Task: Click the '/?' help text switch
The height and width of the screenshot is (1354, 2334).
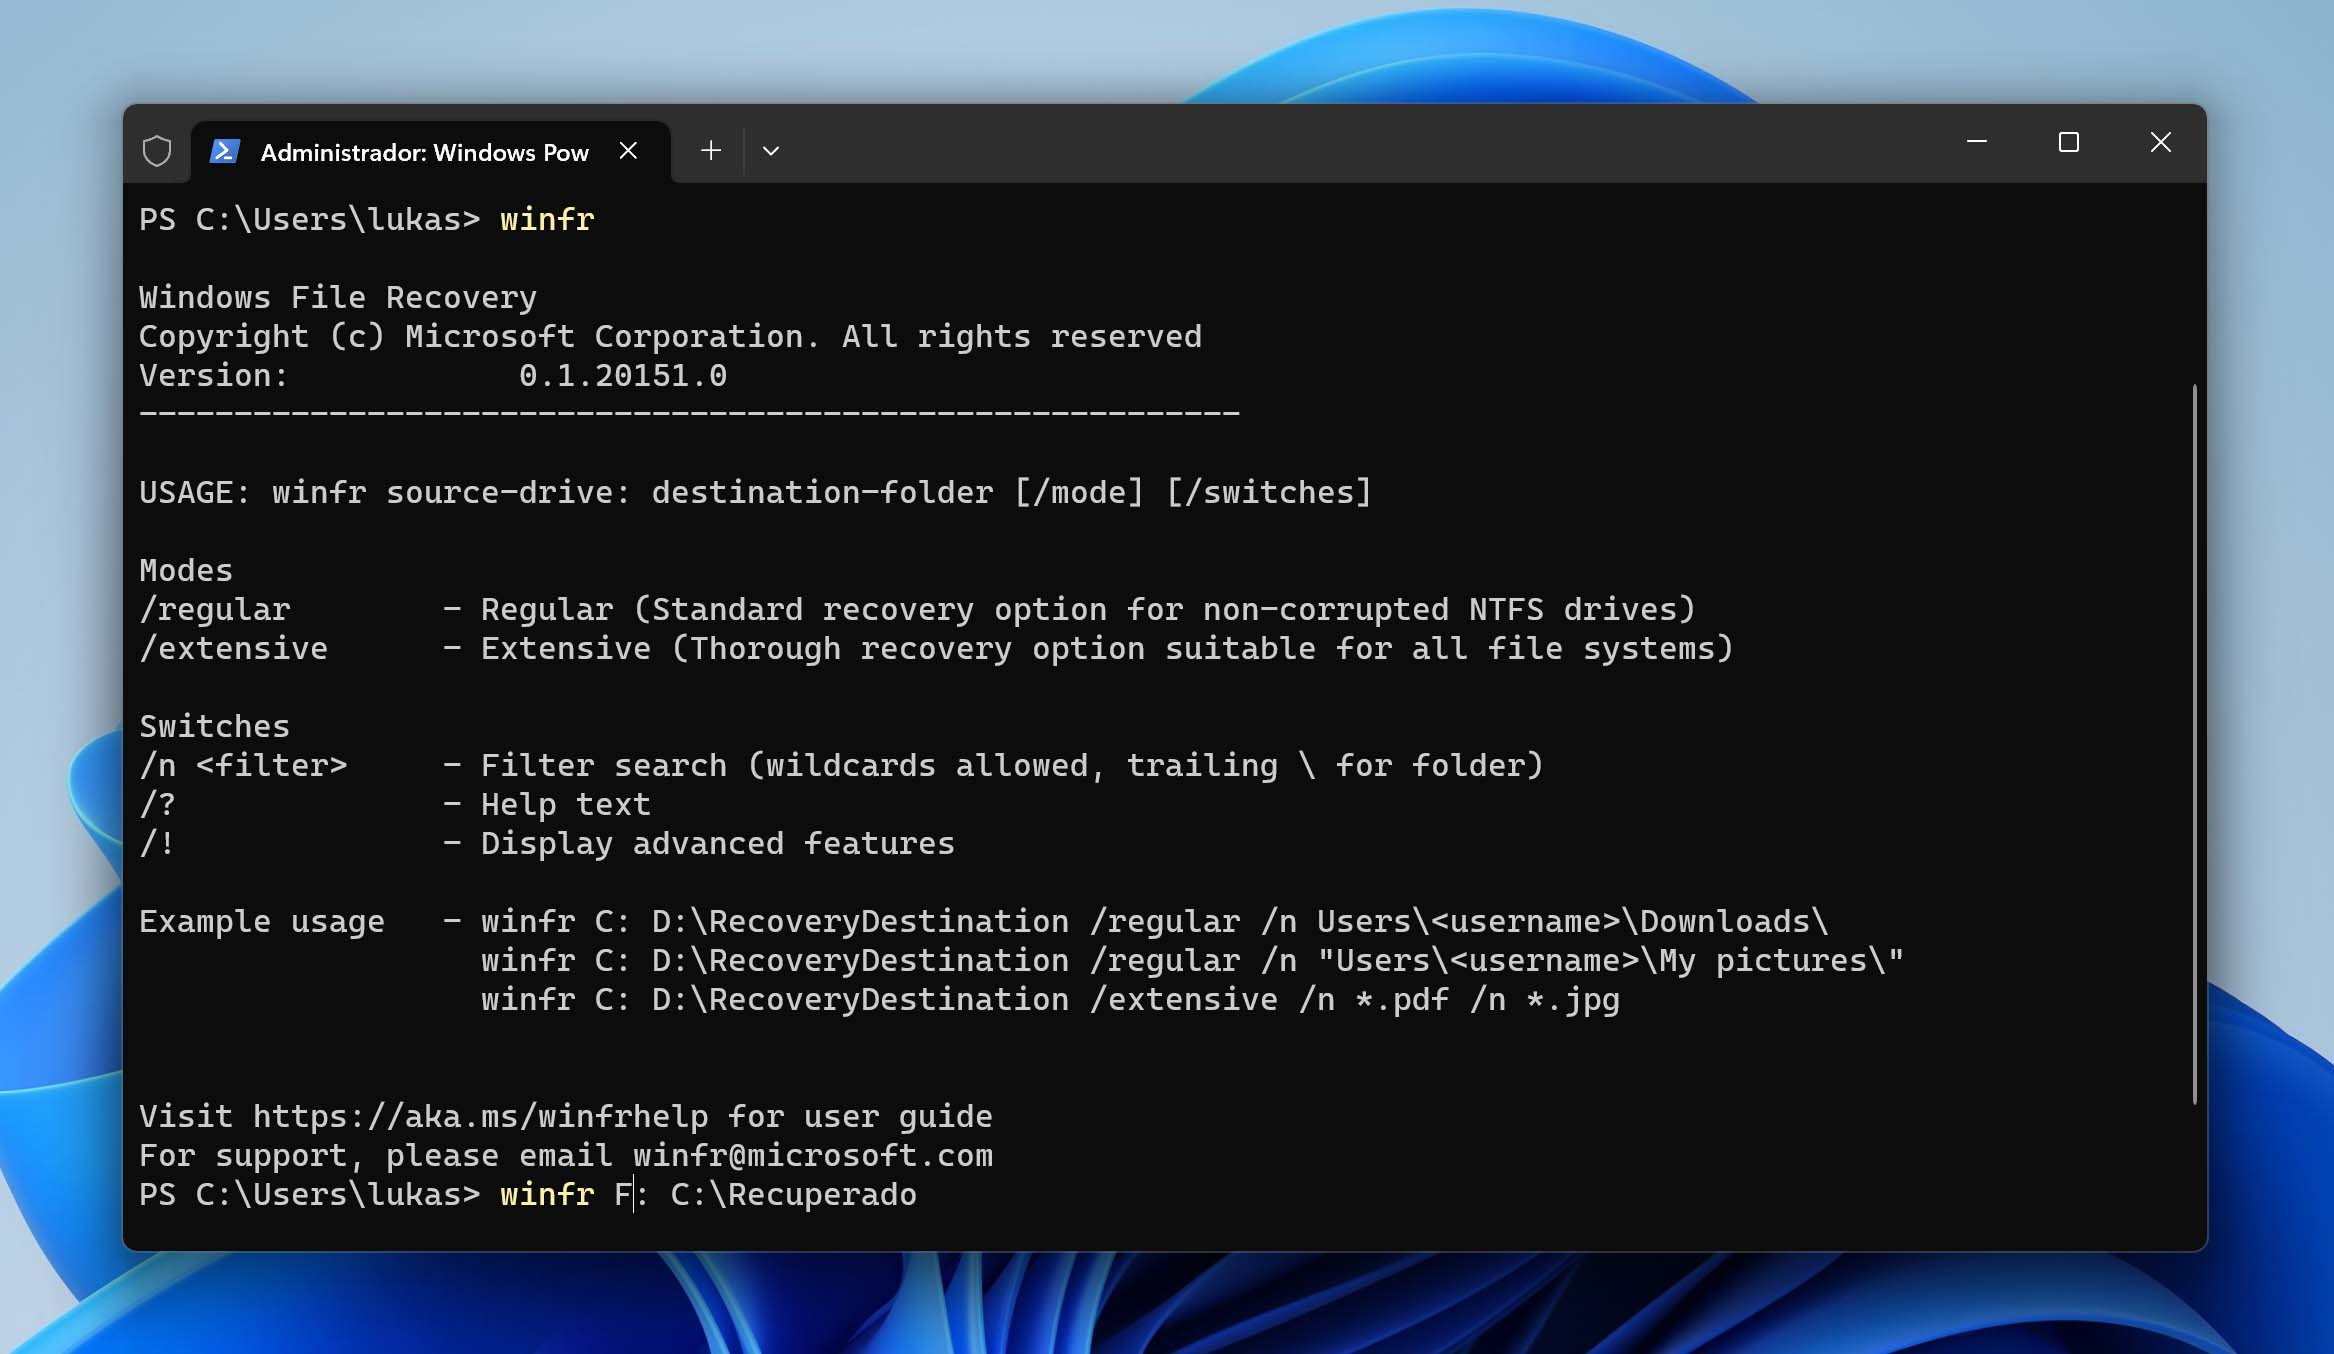Action: pyautogui.click(x=157, y=804)
